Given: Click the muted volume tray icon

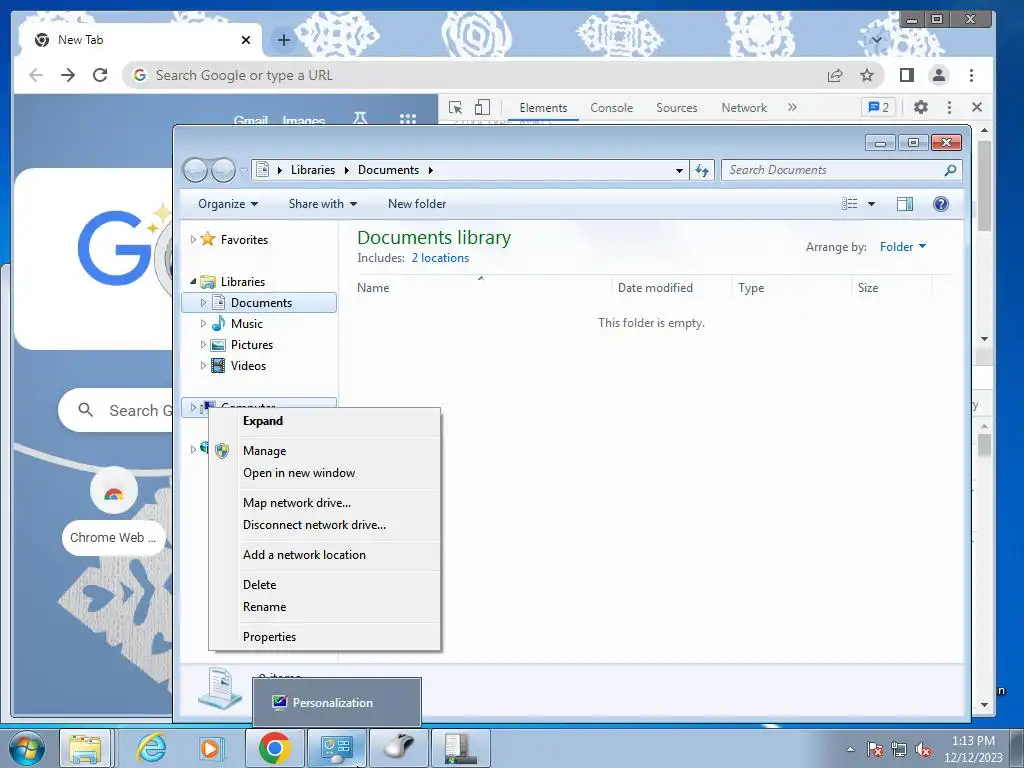Looking at the screenshot, I should point(923,750).
